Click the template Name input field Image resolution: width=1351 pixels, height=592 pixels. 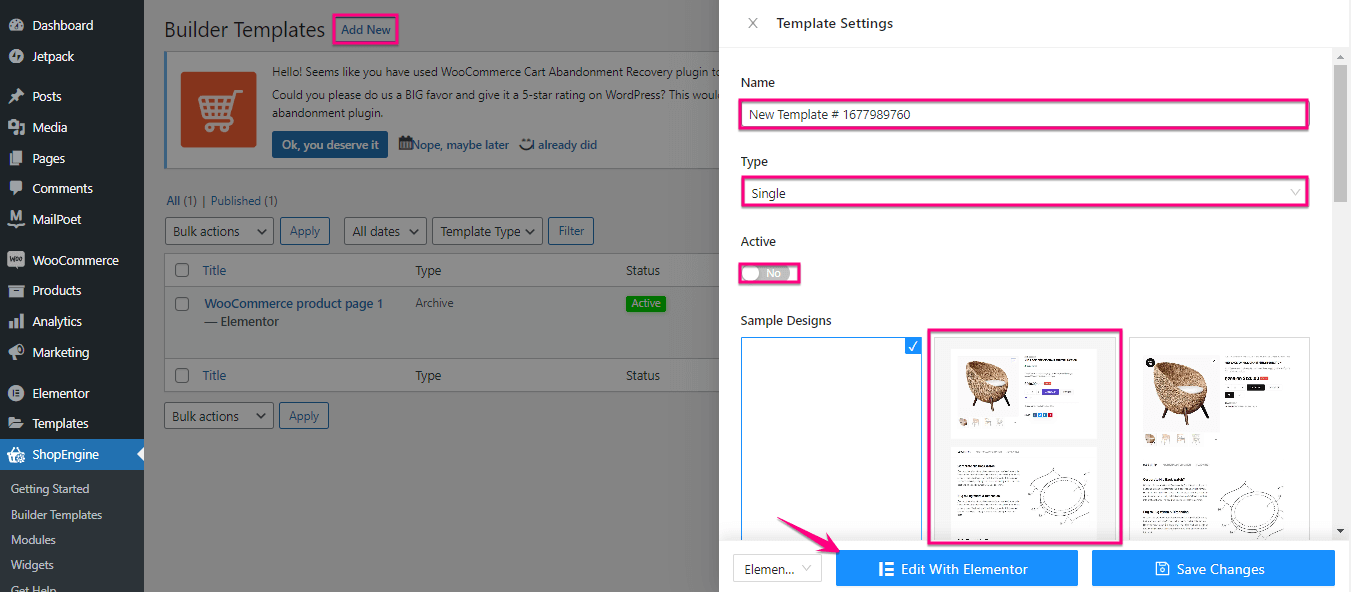(1024, 114)
